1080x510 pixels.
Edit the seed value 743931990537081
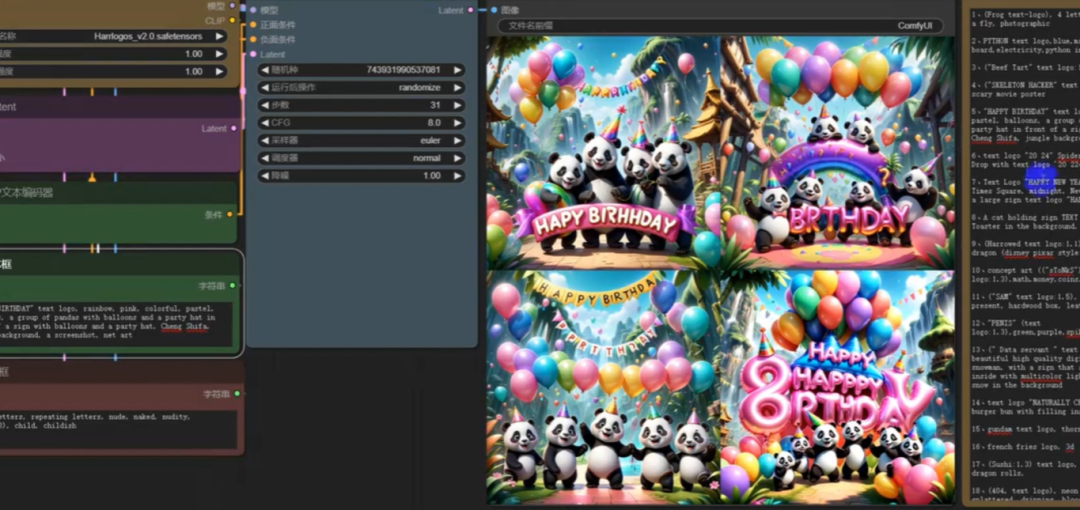click(404, 70)
